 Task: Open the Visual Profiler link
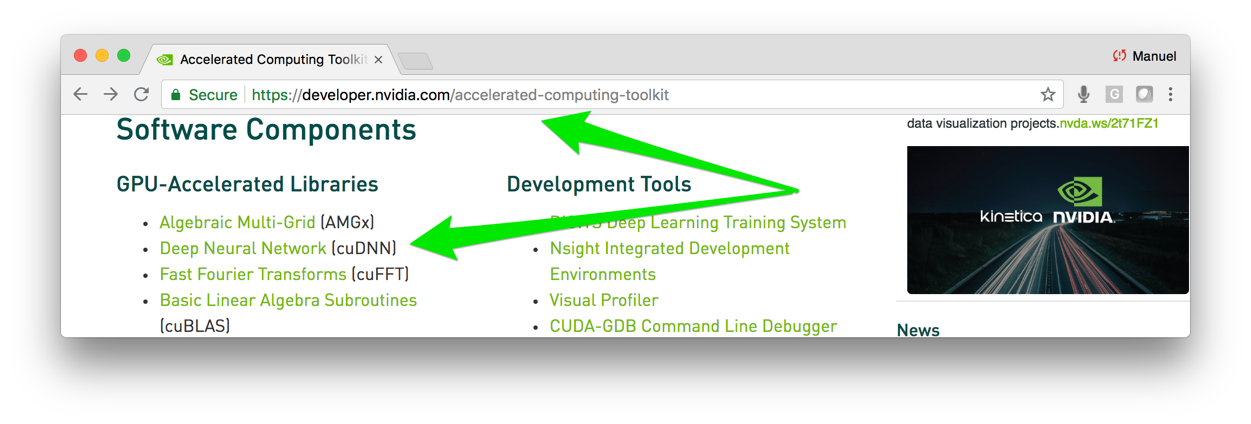[x=604, y=300]
